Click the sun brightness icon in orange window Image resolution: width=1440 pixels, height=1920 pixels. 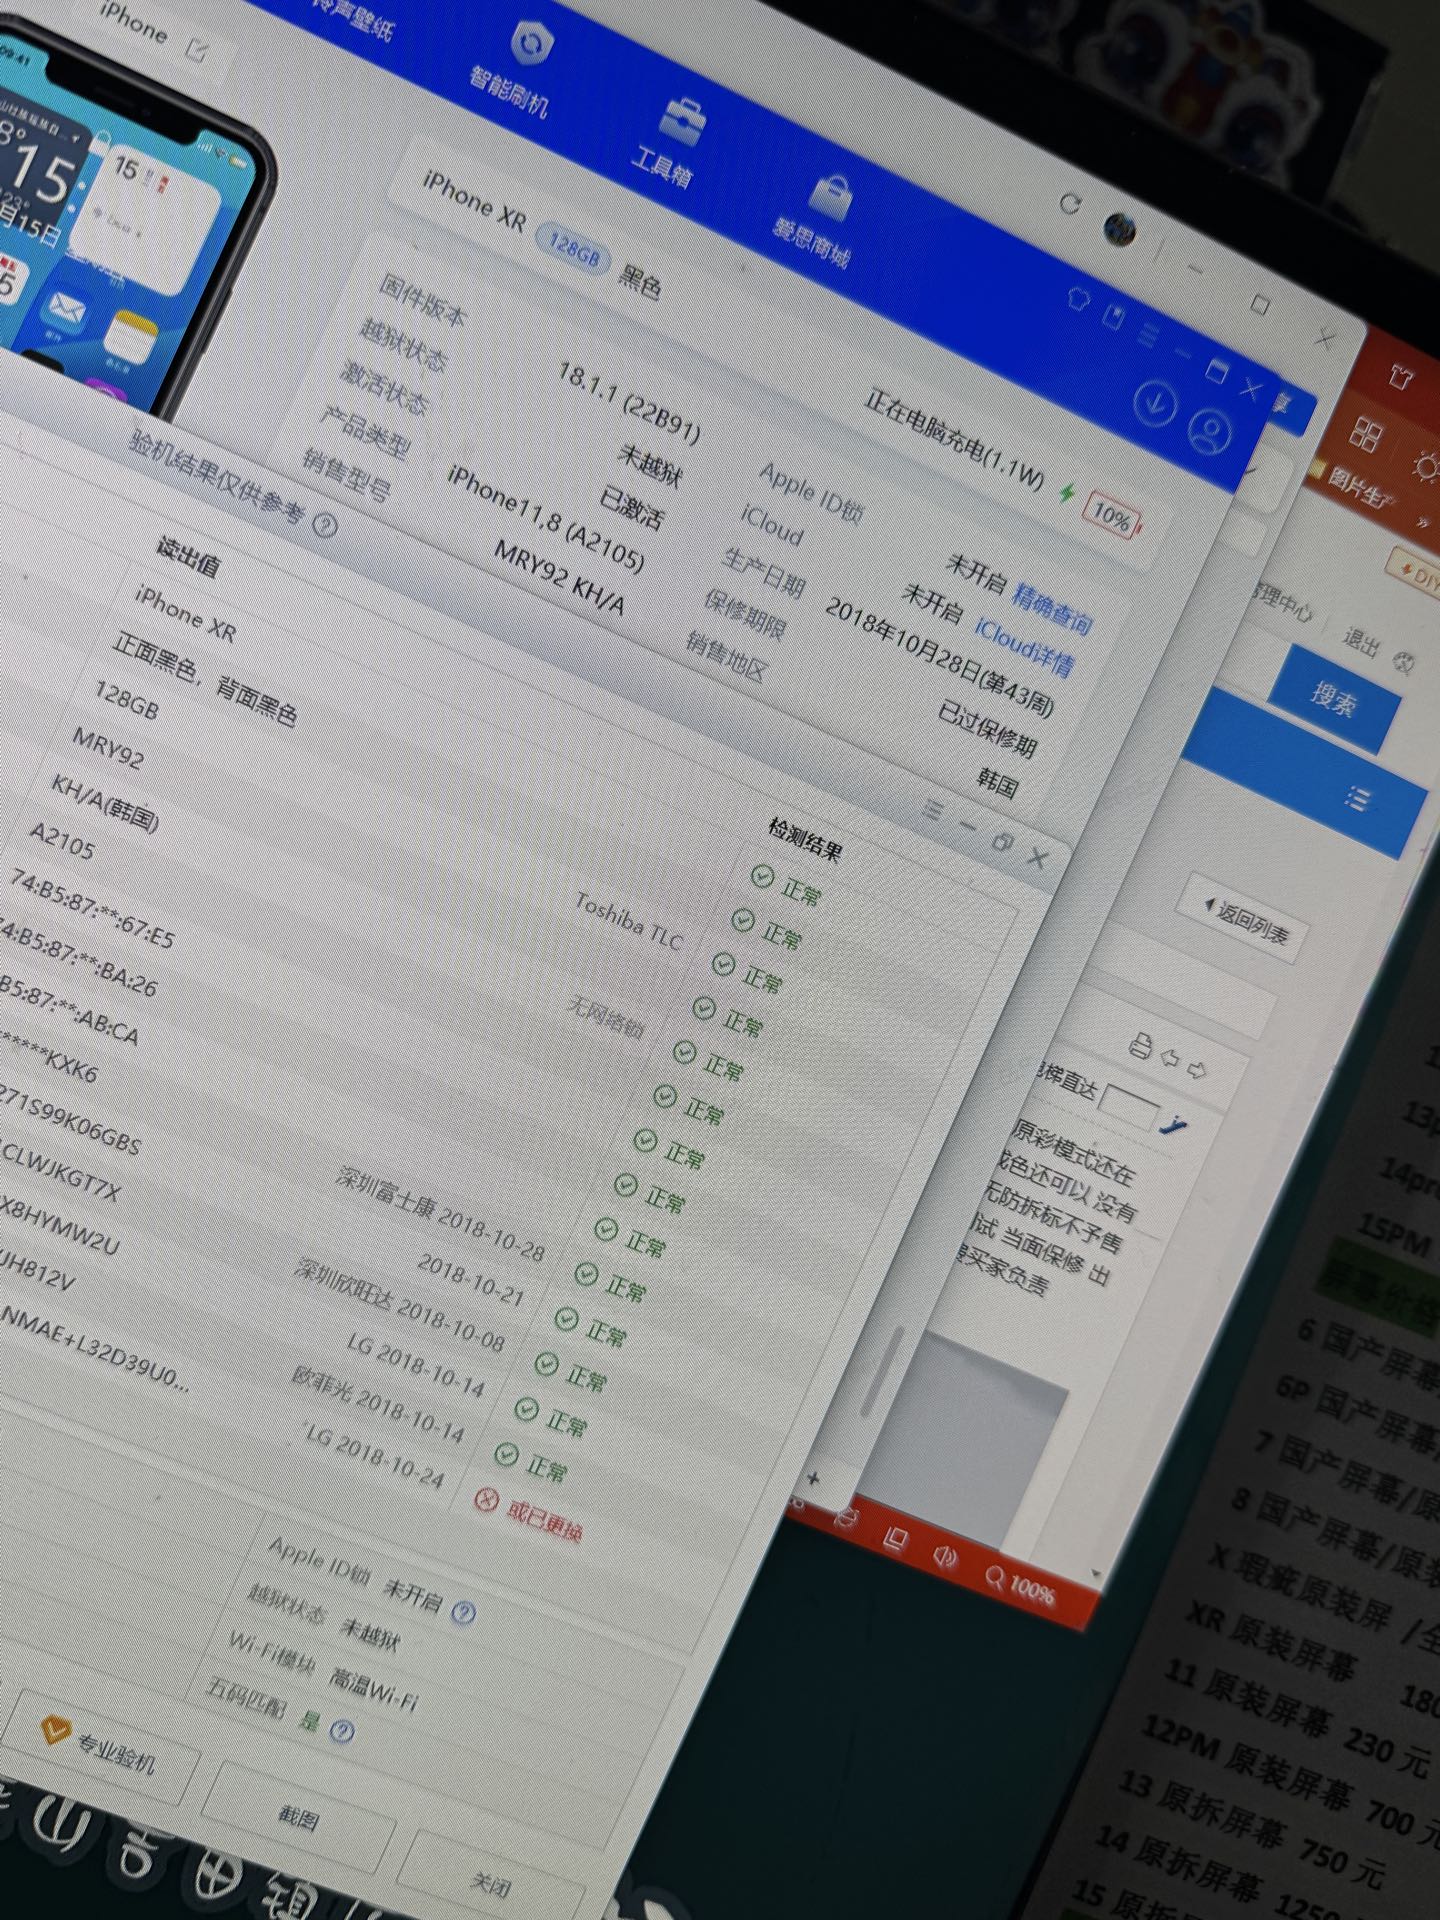click(1426, 465)
